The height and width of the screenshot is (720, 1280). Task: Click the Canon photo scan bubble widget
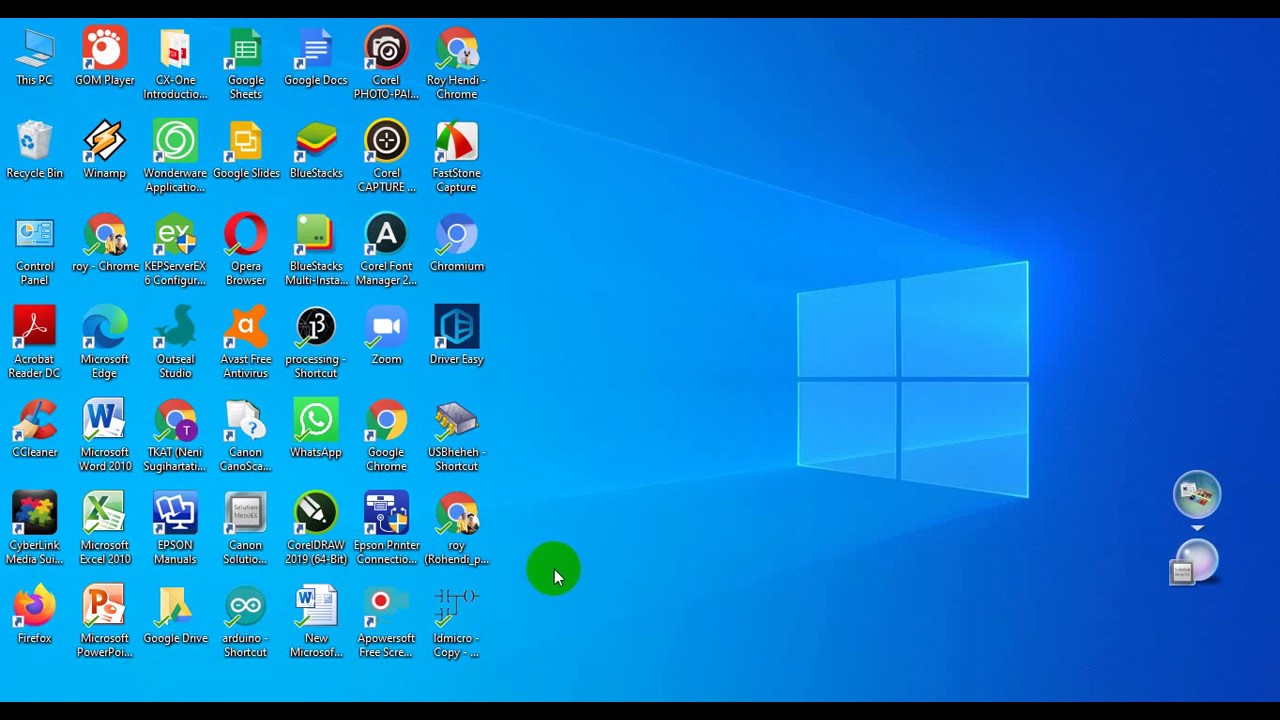(x=1197, y=494)
